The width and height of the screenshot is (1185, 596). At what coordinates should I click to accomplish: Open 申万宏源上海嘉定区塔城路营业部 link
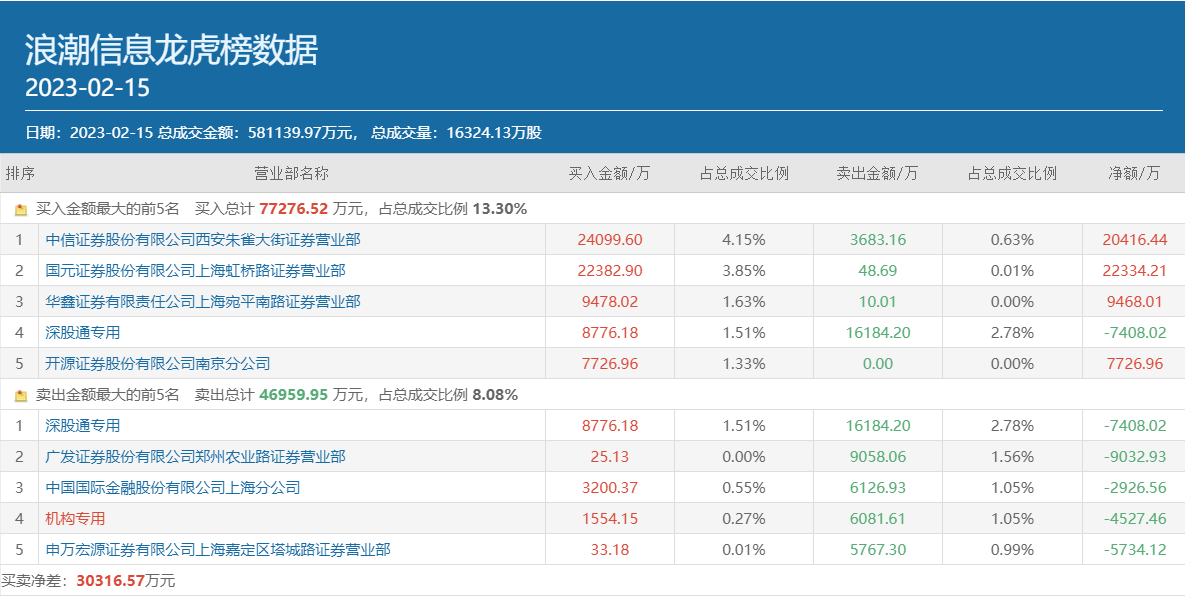click(218, 549)
